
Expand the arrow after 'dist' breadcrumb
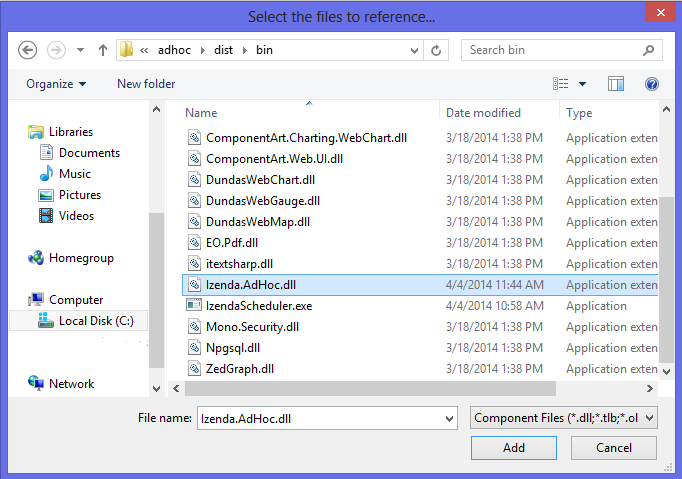tap(245, 50)
